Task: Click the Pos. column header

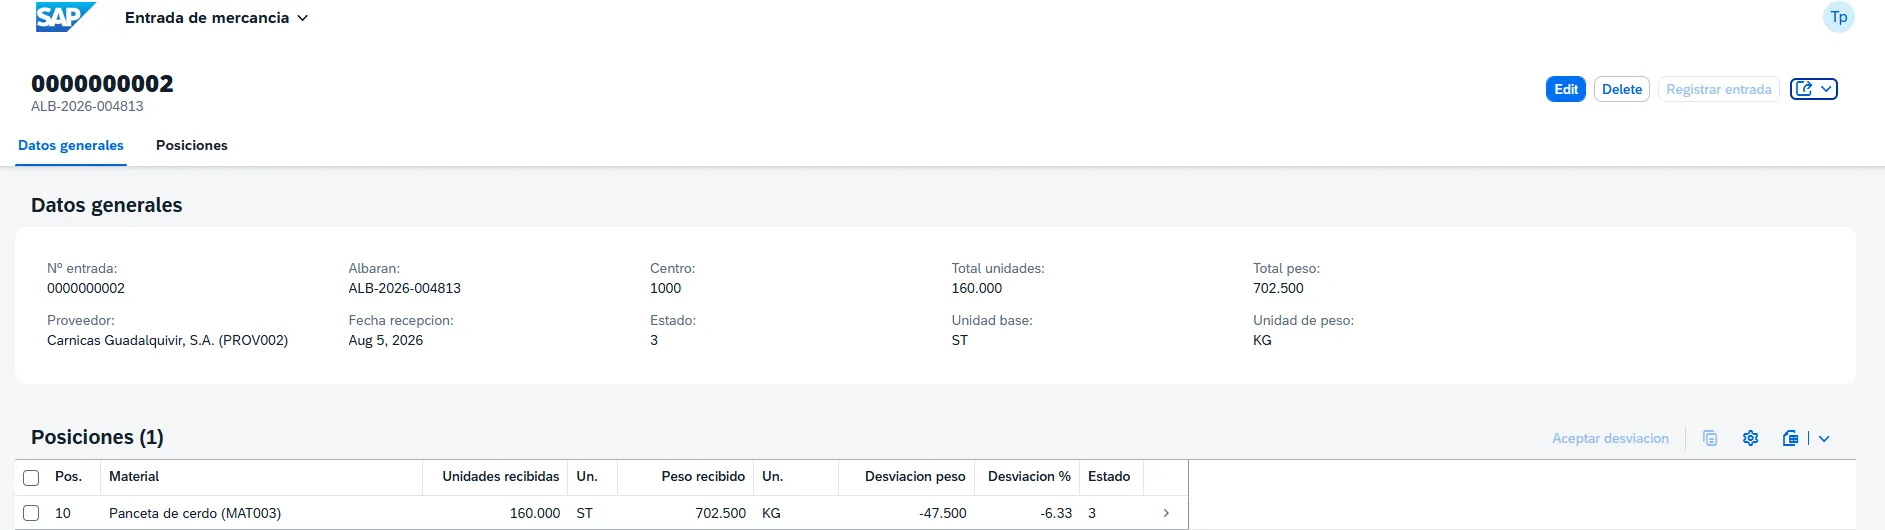Action: (x=73, y=477)
